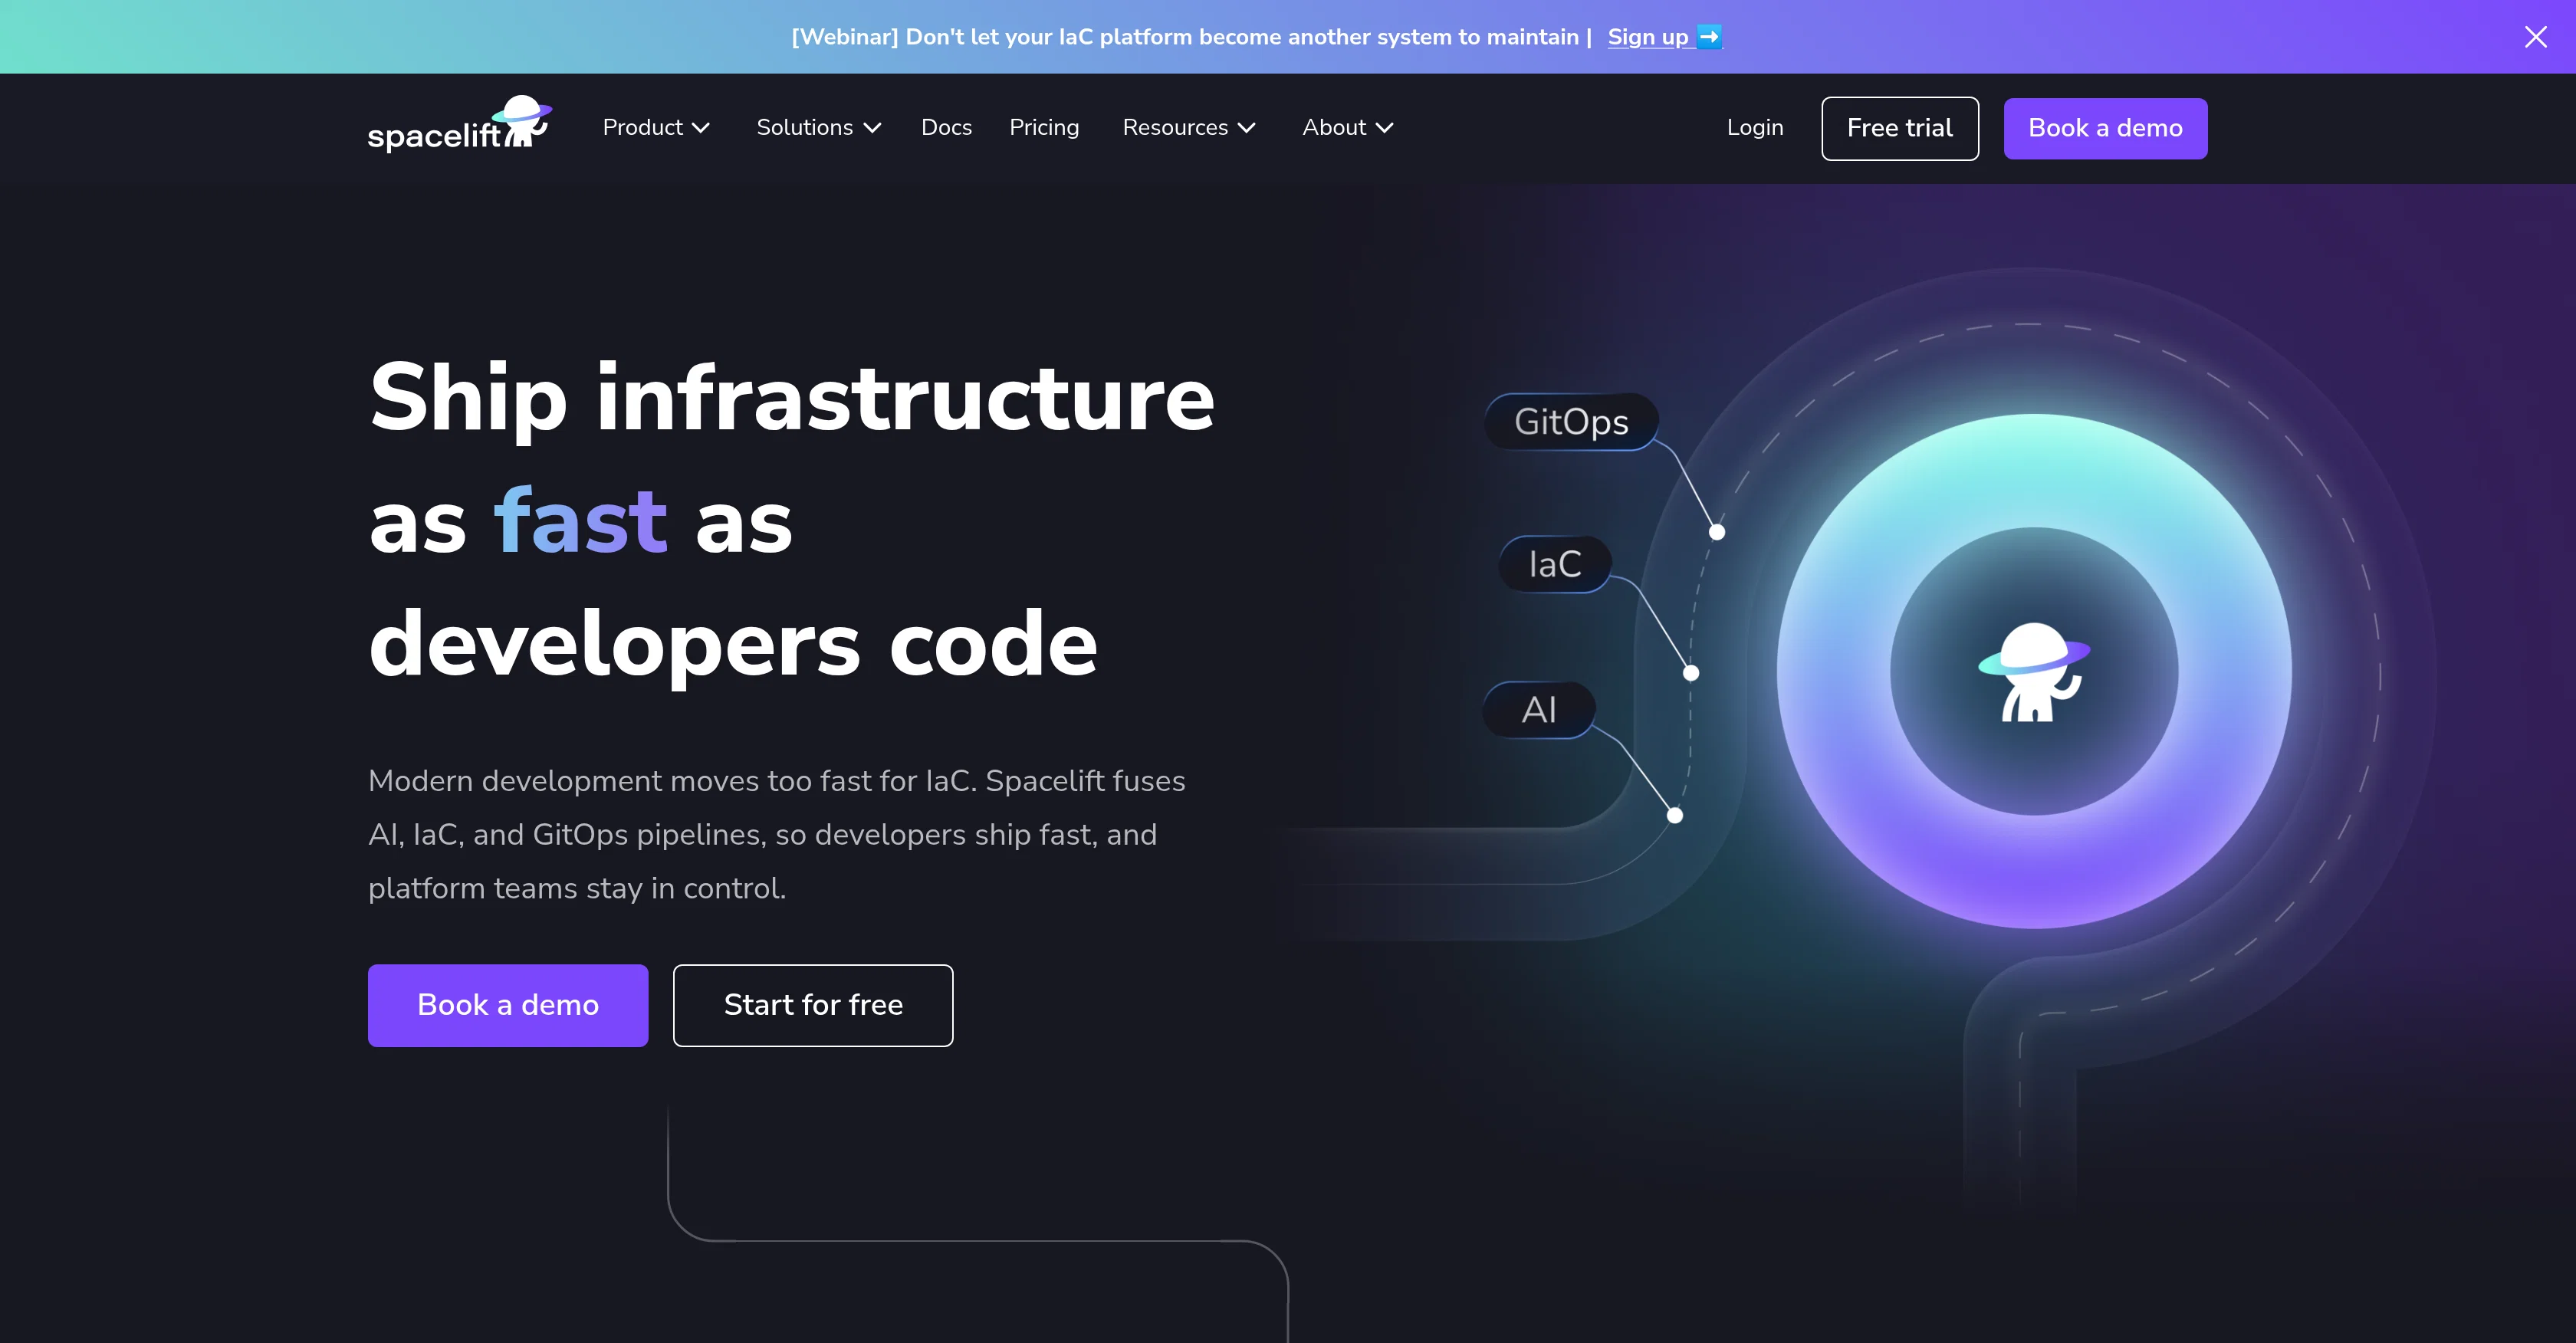Click the Solutions chevron arrow

coord(872,128)
